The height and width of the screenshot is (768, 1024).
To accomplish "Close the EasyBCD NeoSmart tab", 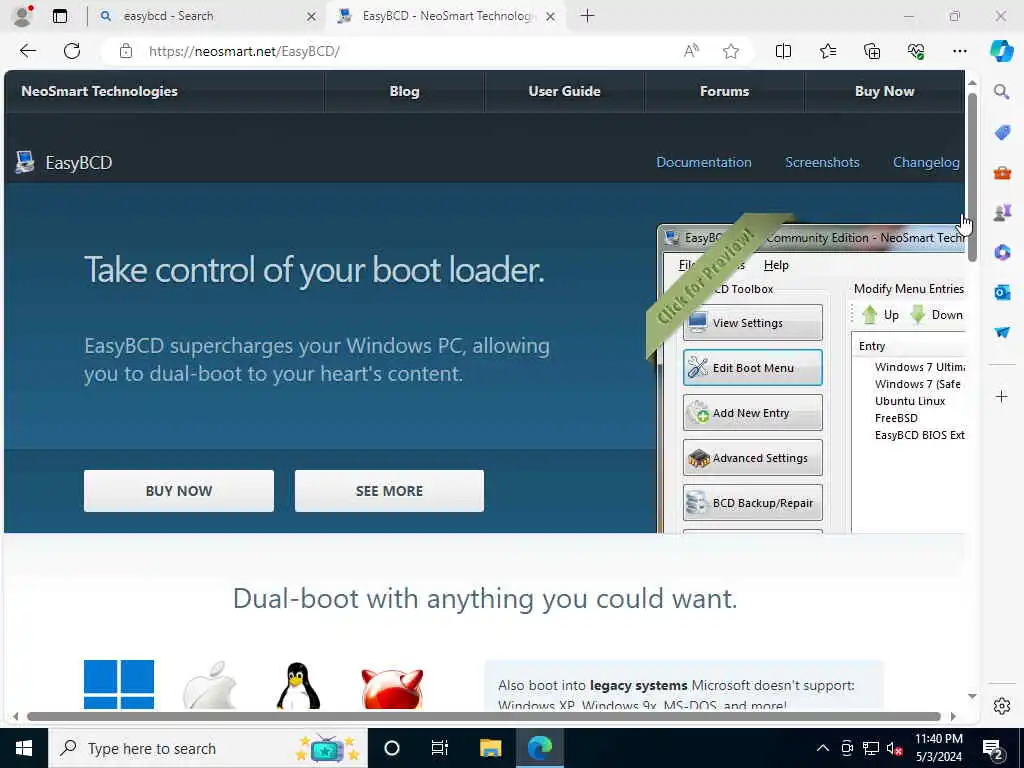I will [x=551, y=16].
